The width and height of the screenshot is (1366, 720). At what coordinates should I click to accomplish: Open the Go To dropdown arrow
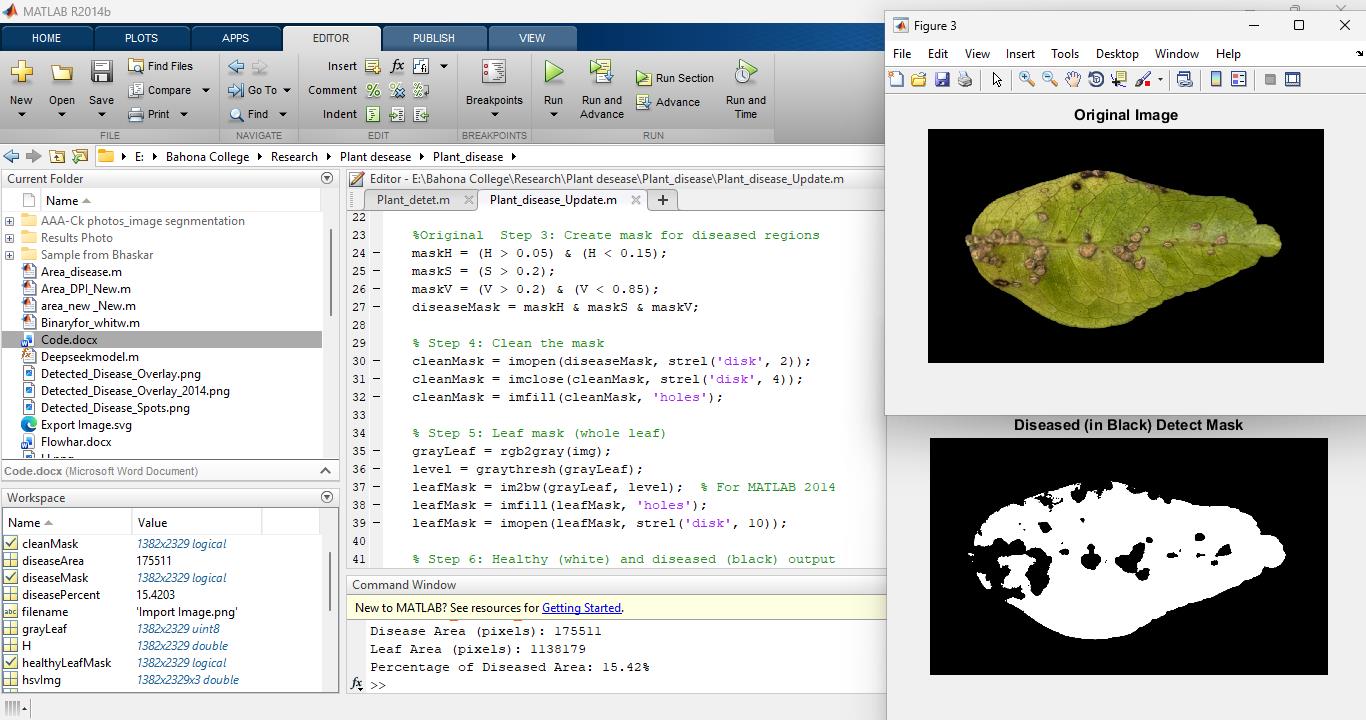(286, 90)
